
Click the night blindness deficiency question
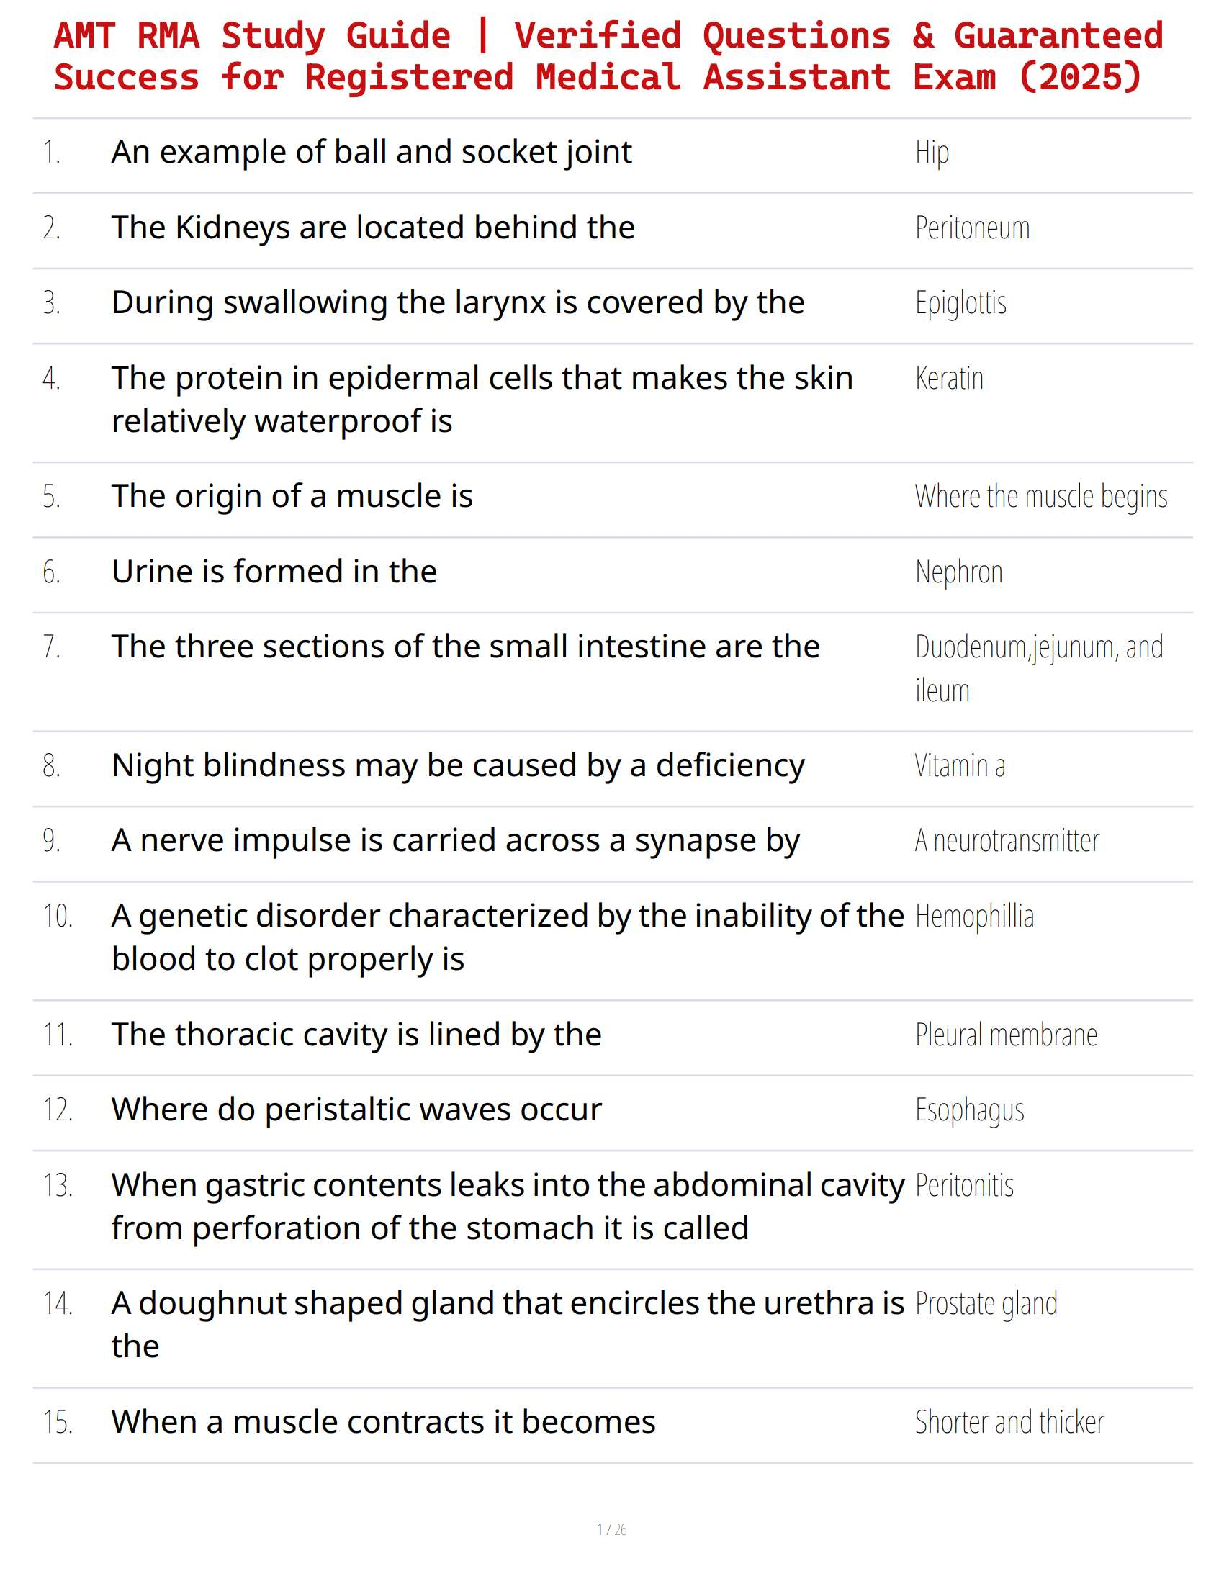coord(457,765)
